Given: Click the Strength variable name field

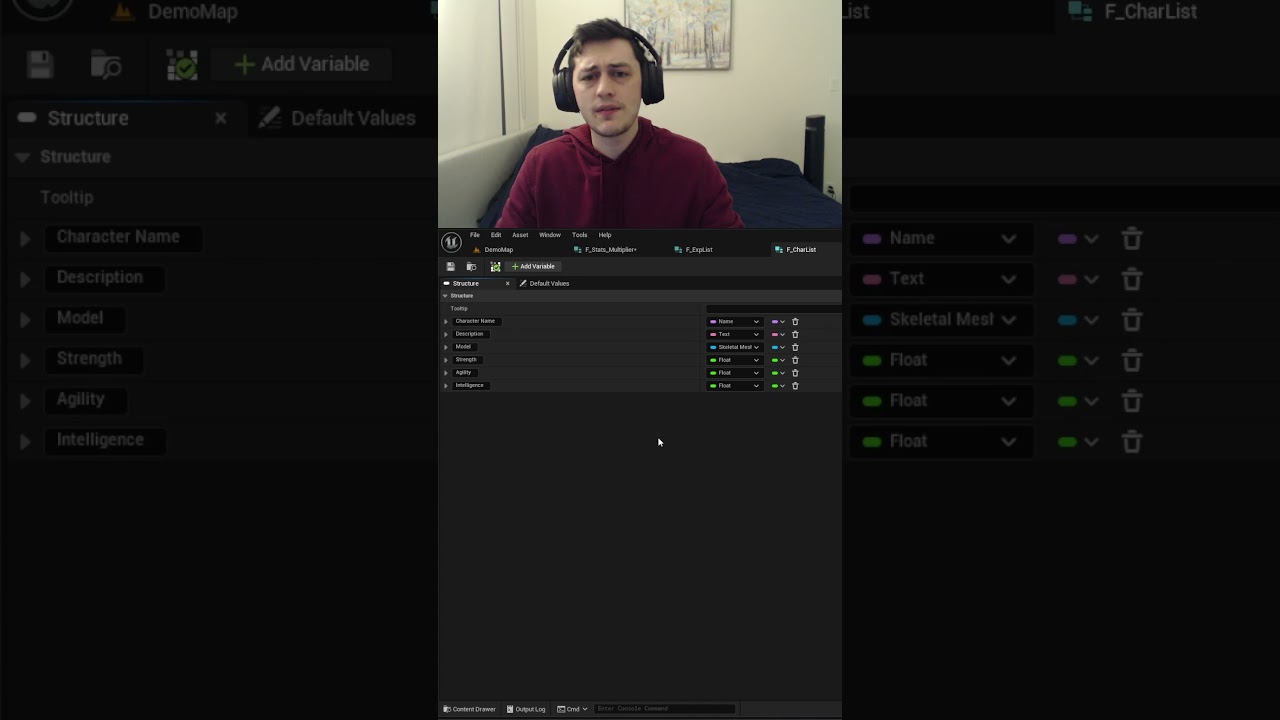Looking at the screenshot, I should (x=467, y=360).
